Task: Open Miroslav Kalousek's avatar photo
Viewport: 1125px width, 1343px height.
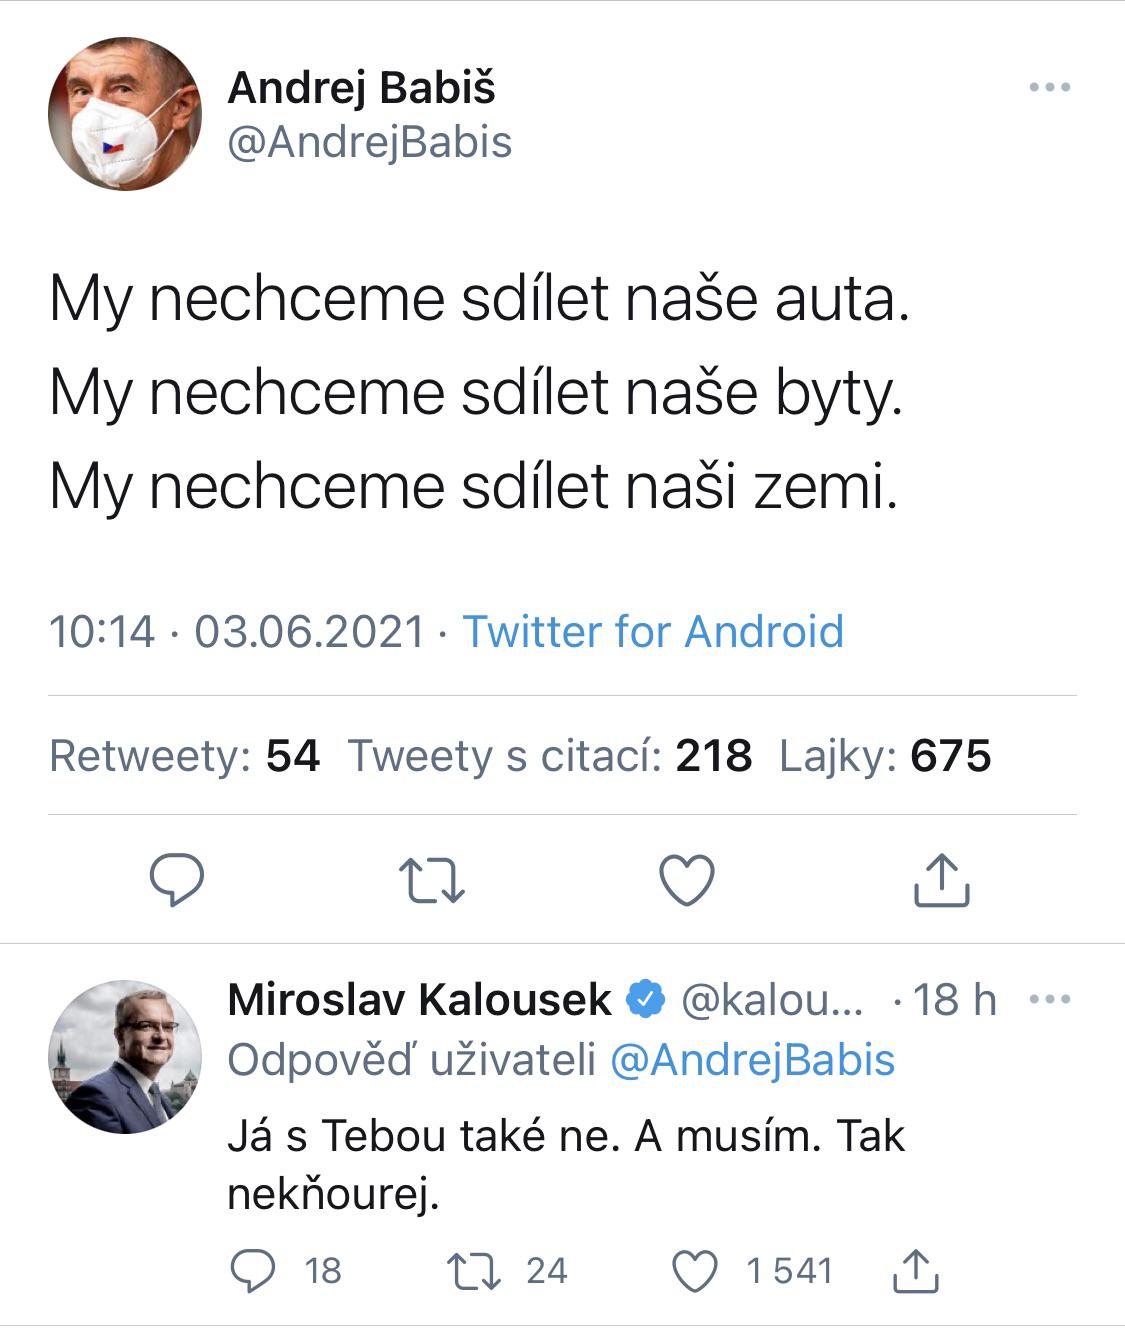Action: coord(125,1056)
